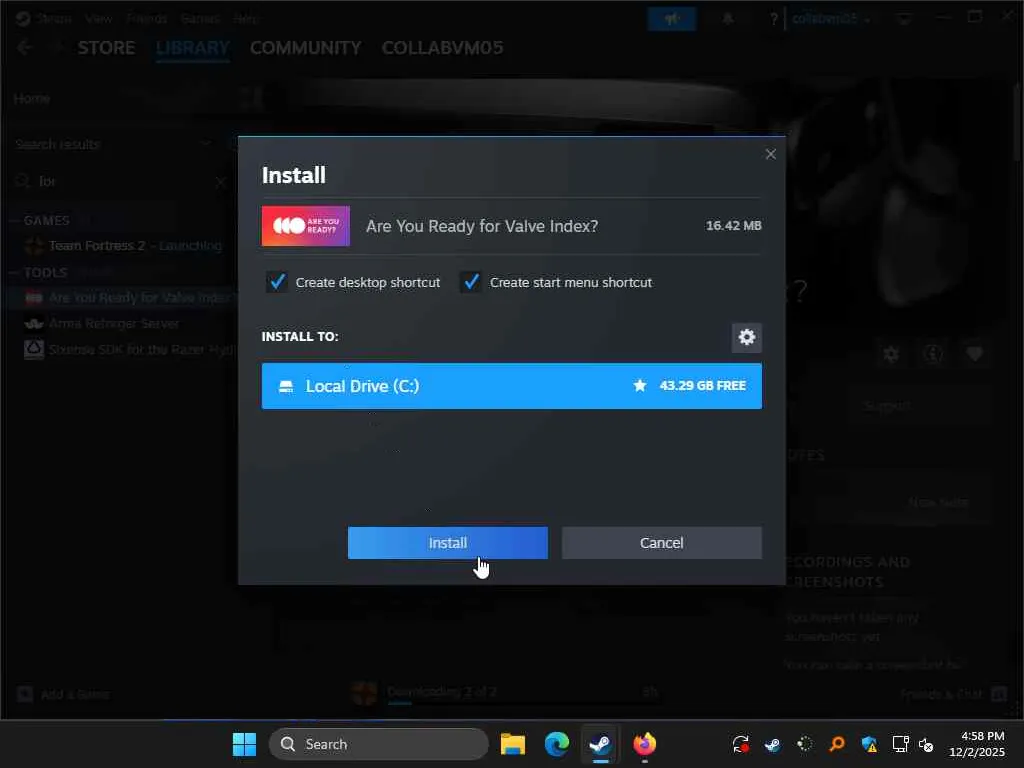Click muted volume tray icon

pyautogui.click(x=926, y=744)
